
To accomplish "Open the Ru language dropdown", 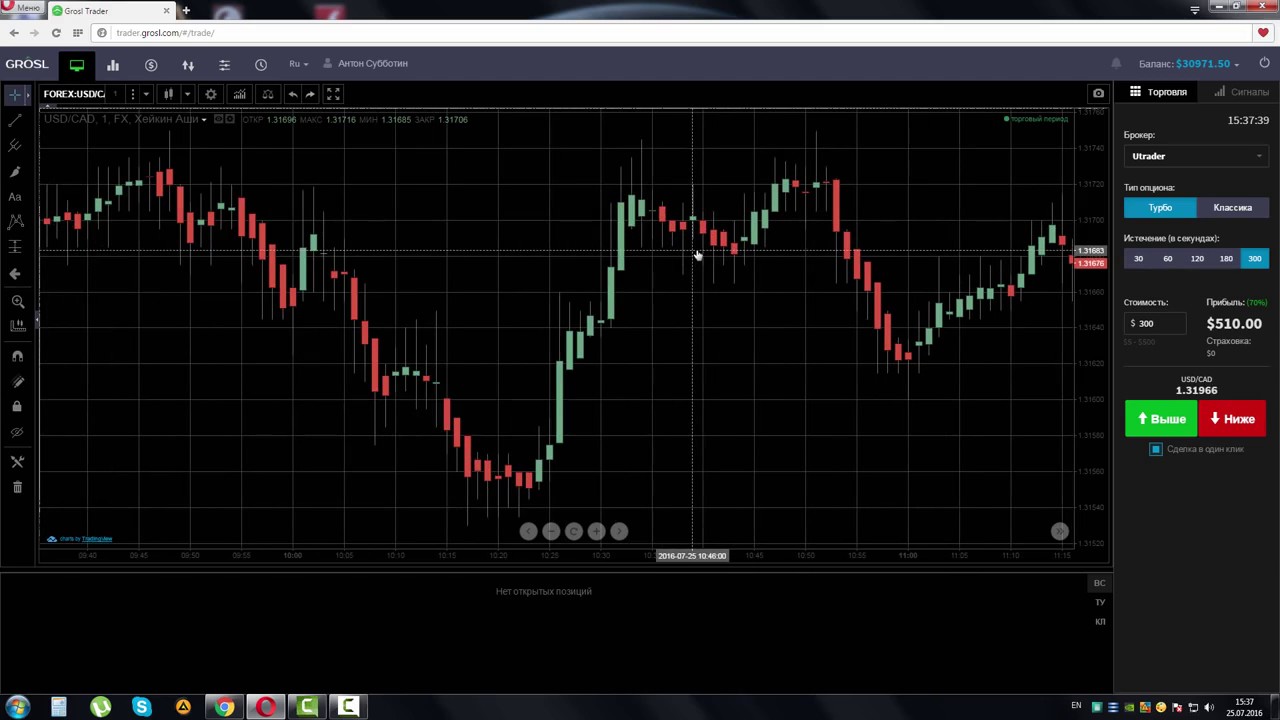I will coord(298,64).
